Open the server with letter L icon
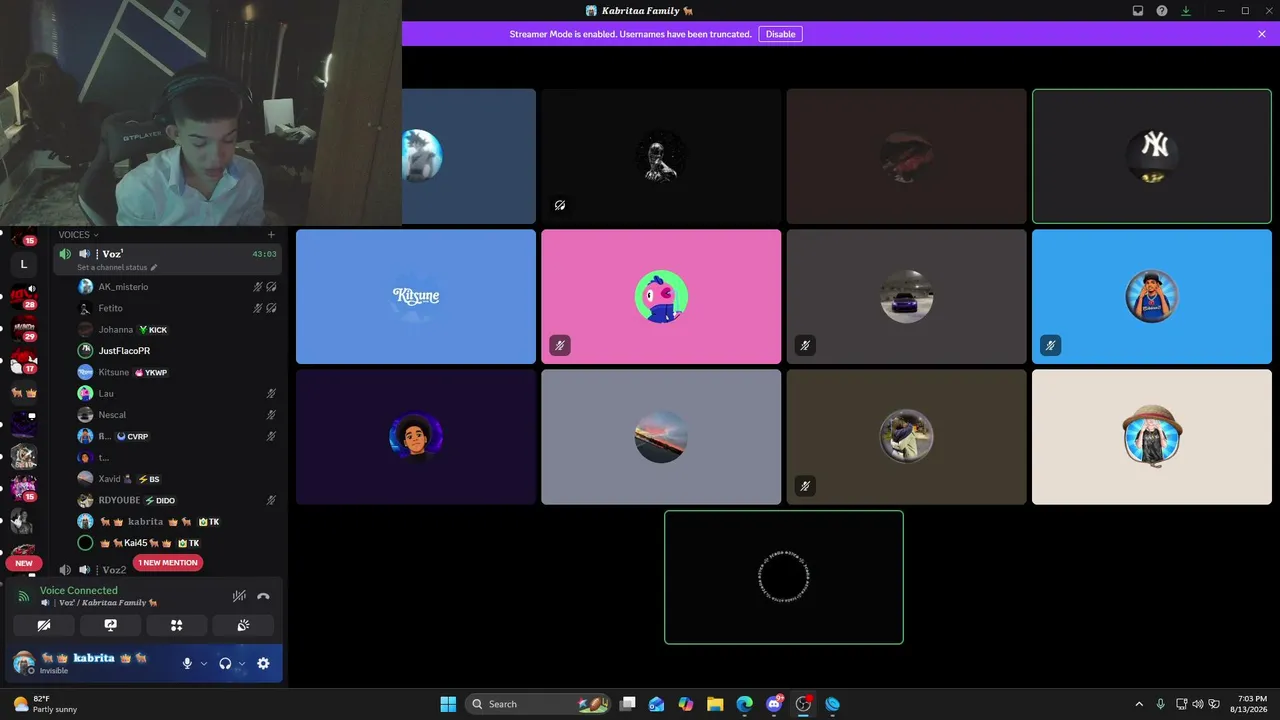This screenshot has width=1280, height=720. point(24,264)
